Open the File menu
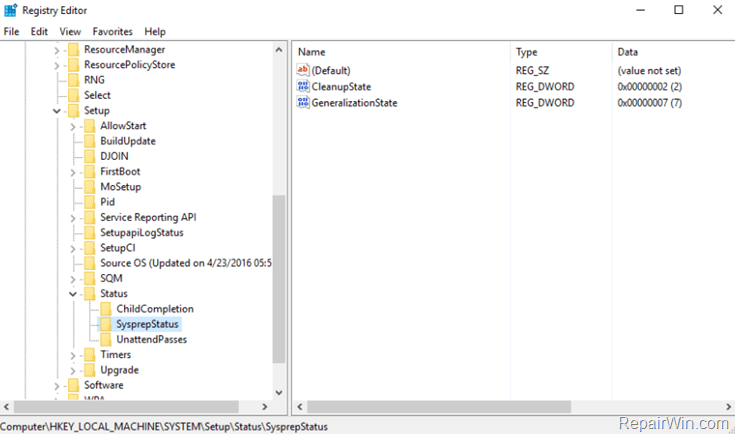 pos(11,31)
